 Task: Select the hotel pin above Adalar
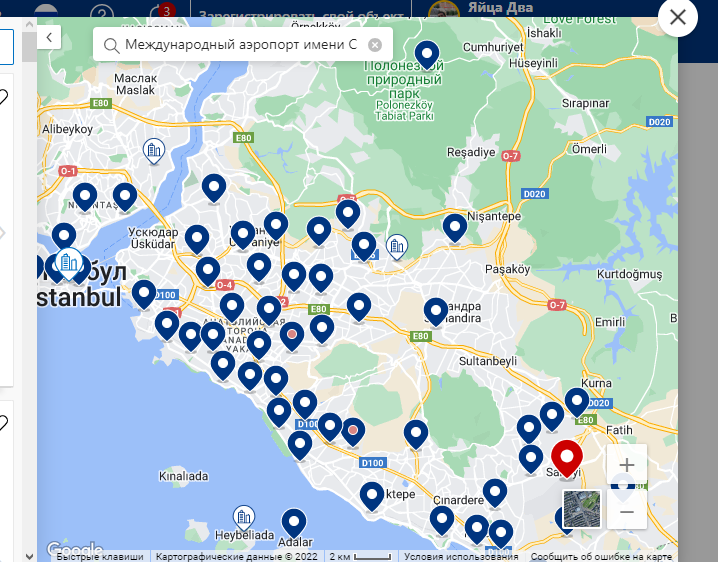point(294,523)
